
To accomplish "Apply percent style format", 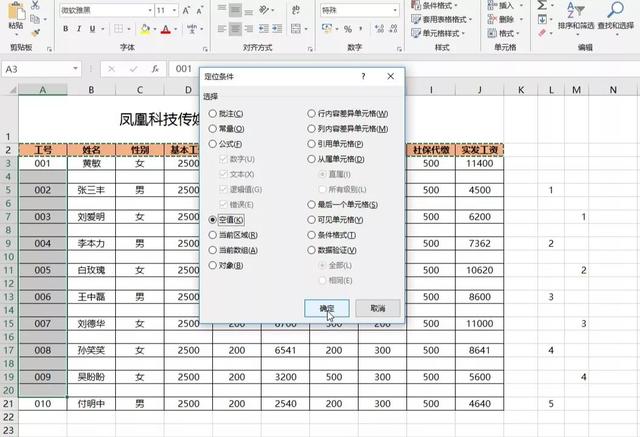I will (x=348, y=29).
